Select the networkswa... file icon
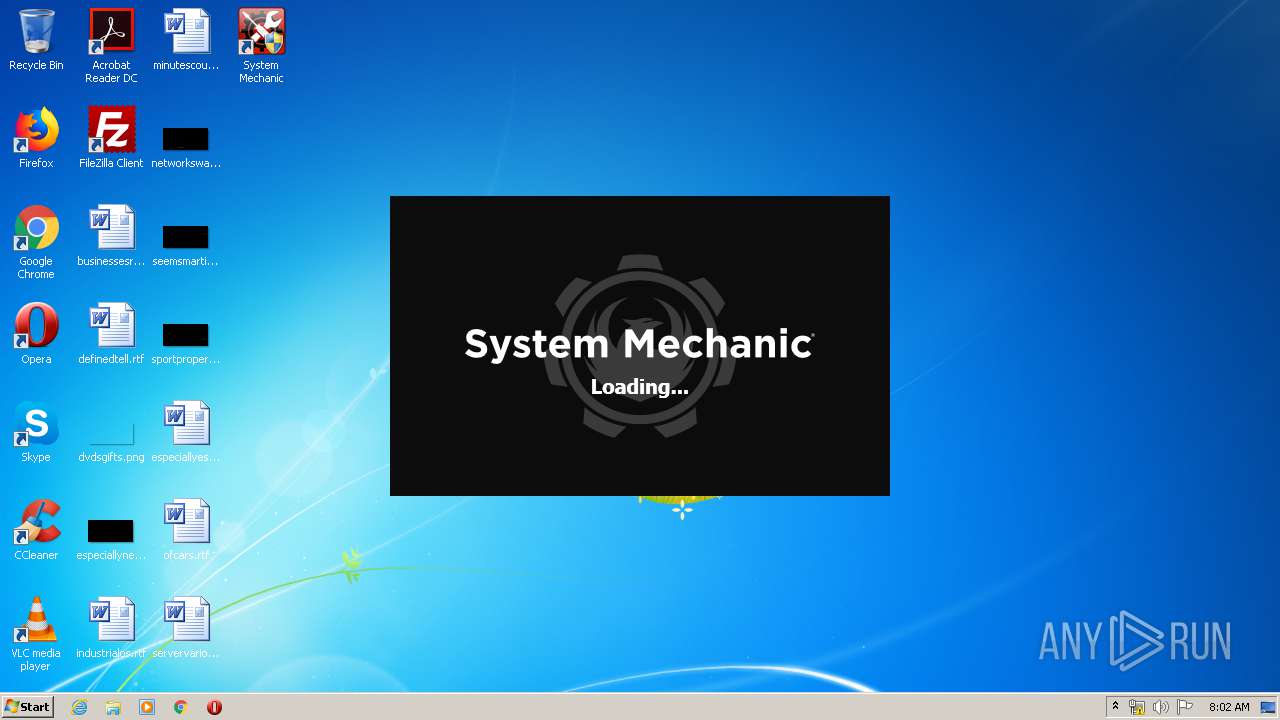Viewport: 1280px width, 720px height. 186,139
